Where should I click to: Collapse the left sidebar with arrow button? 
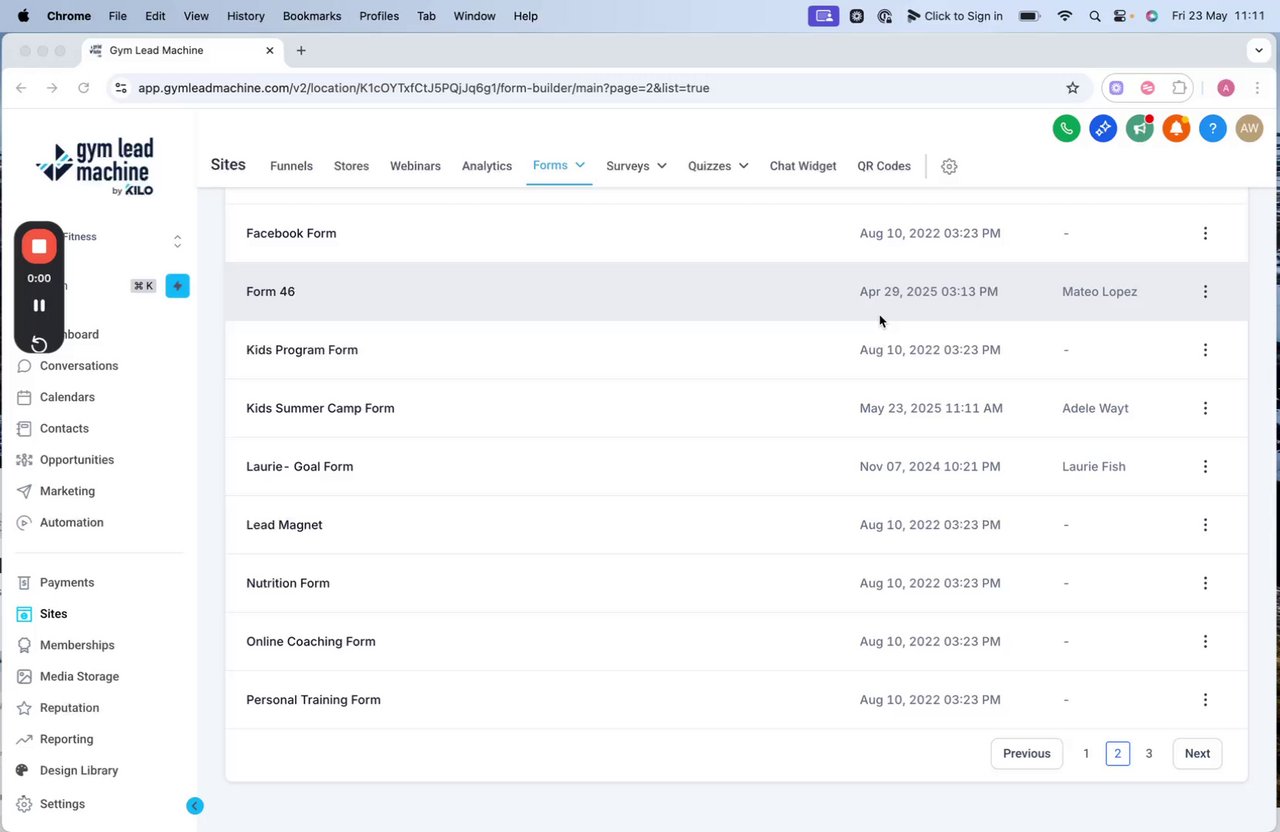click(x=195, y=806)
